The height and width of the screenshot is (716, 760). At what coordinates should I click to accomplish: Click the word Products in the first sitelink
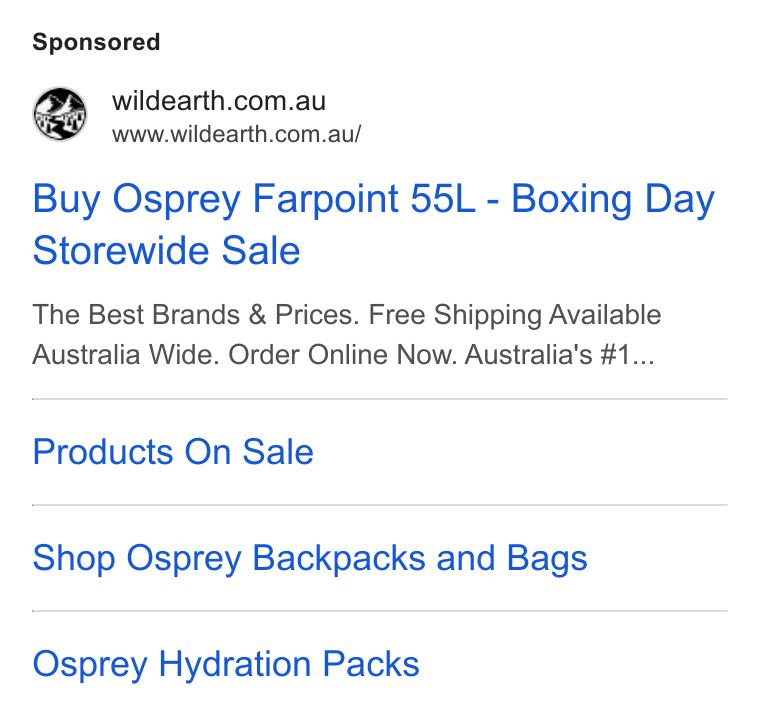point(103,452)
